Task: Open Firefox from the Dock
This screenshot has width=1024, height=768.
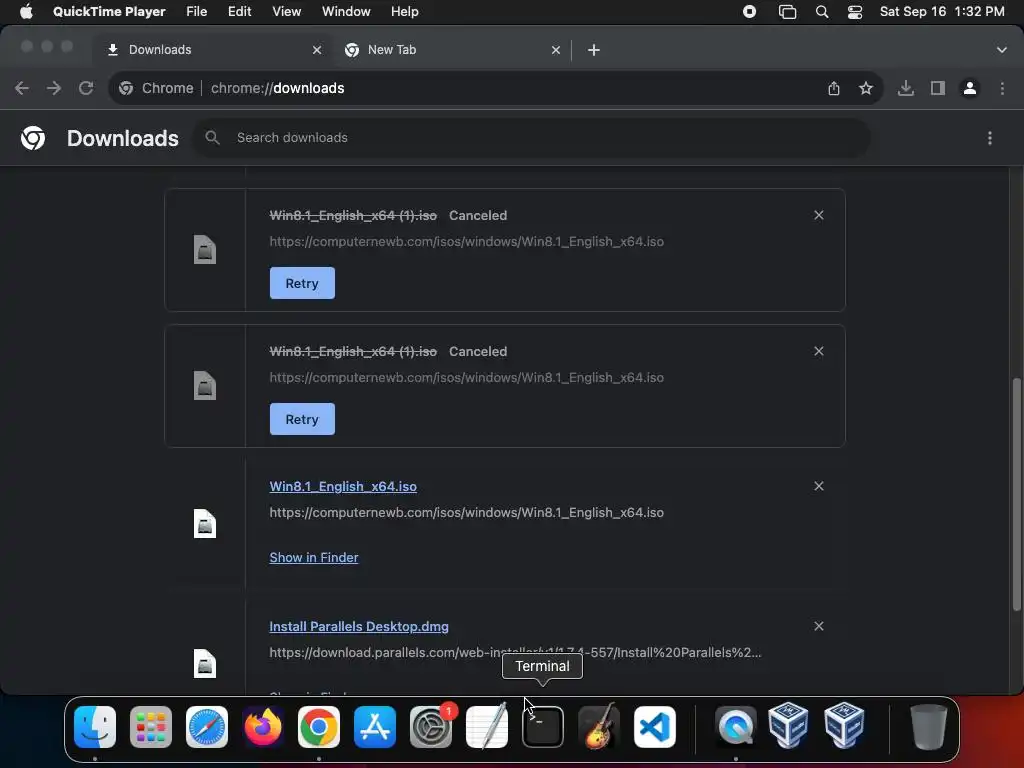Action: pos(263,727)
